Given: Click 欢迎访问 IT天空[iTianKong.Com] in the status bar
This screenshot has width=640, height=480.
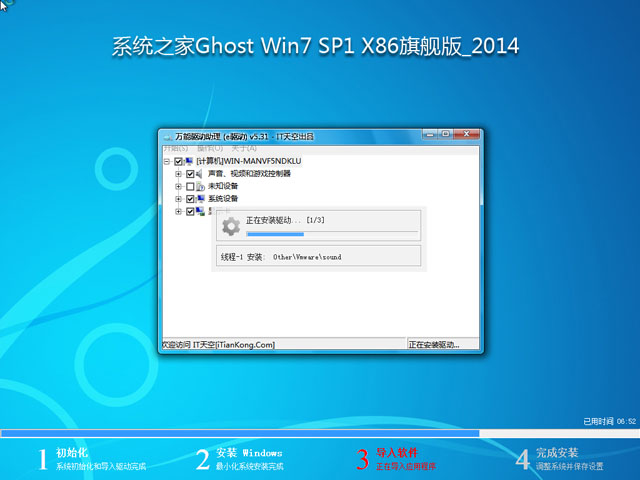Looking at the screenshot, I should pyautogui.click(x=218, y=345).
